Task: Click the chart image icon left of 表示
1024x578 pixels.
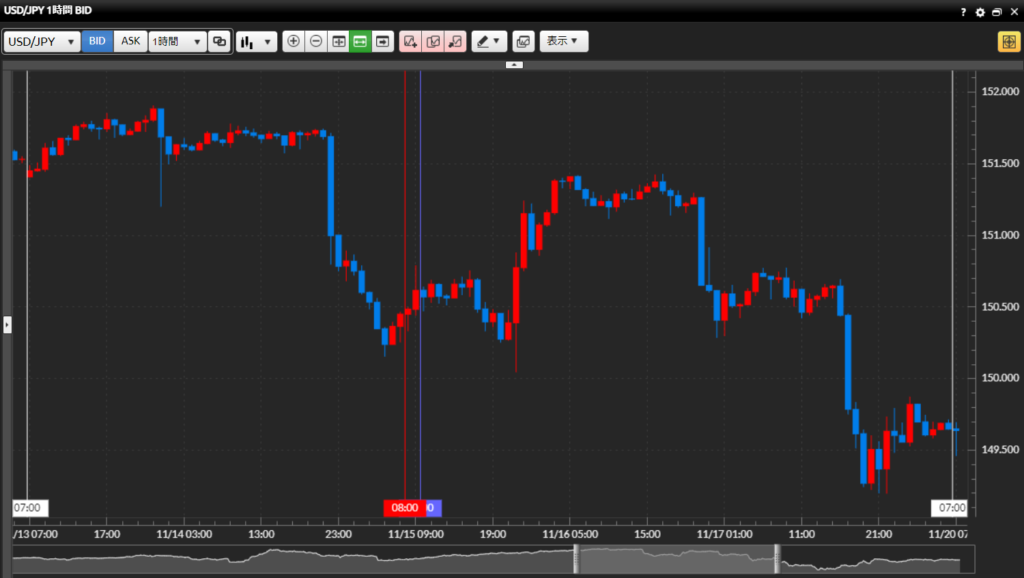Action: click(x=522, y=42)
